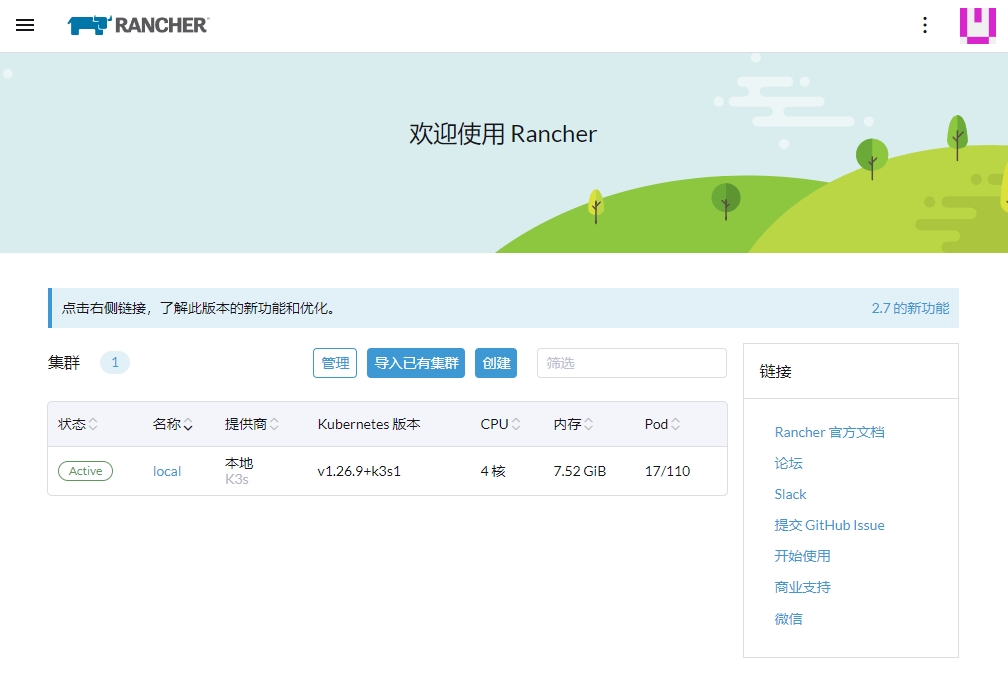This screenshot has width=1008, height=685.
Task: Open the 2.7 的新功能 link
Action: [x=910, y=308]
